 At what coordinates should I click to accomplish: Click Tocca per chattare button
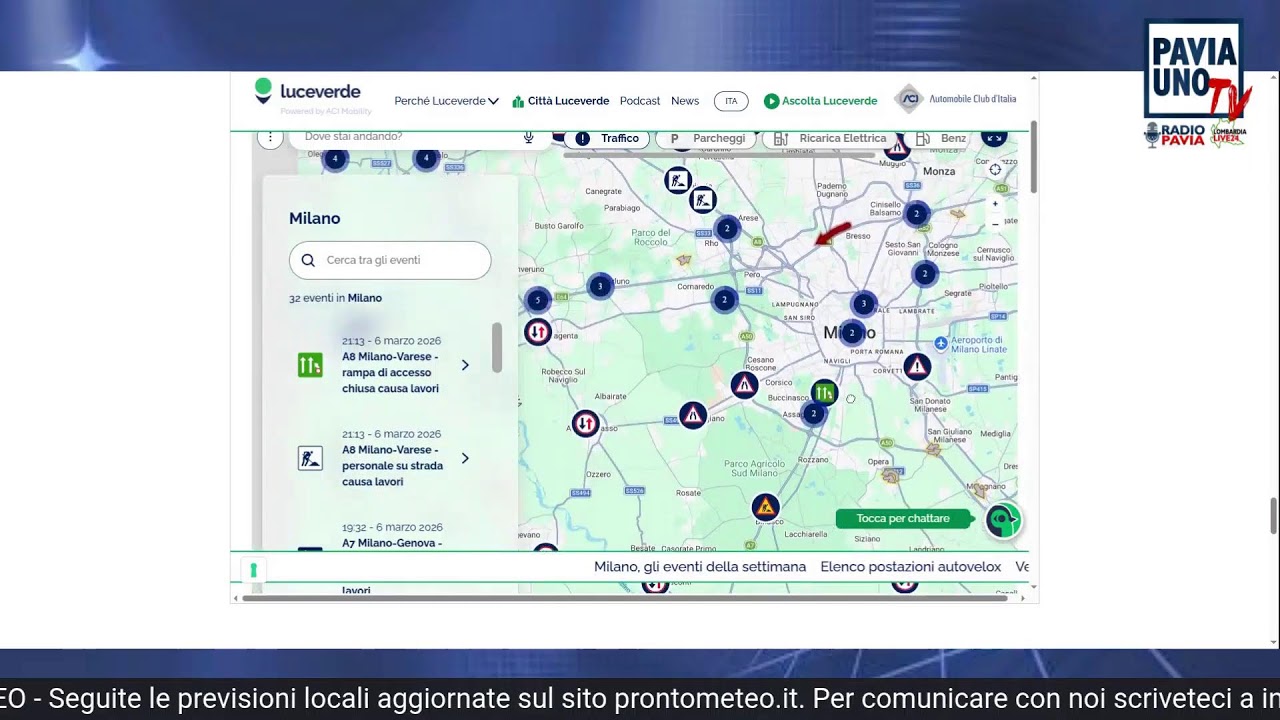point(903,518)
